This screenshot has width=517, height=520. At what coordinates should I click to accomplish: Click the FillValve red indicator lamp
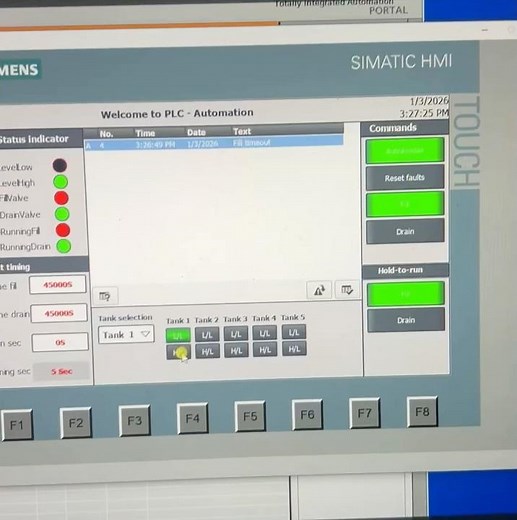click(61, 198)
